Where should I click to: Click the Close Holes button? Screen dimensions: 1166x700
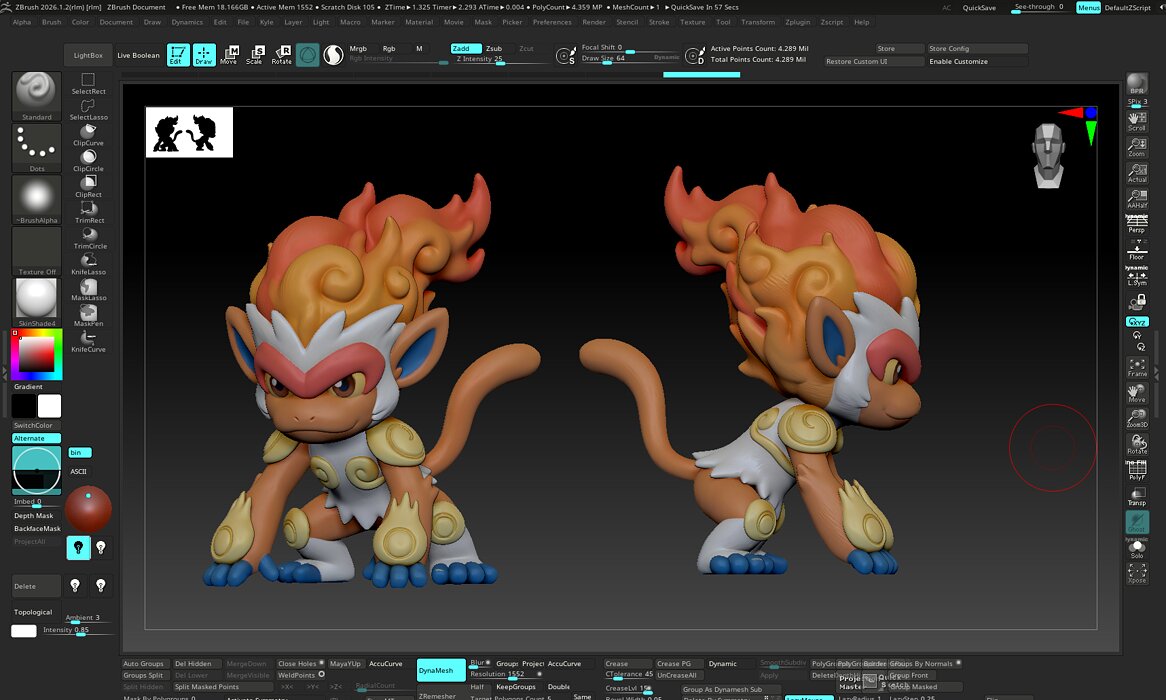click(300, 664)
